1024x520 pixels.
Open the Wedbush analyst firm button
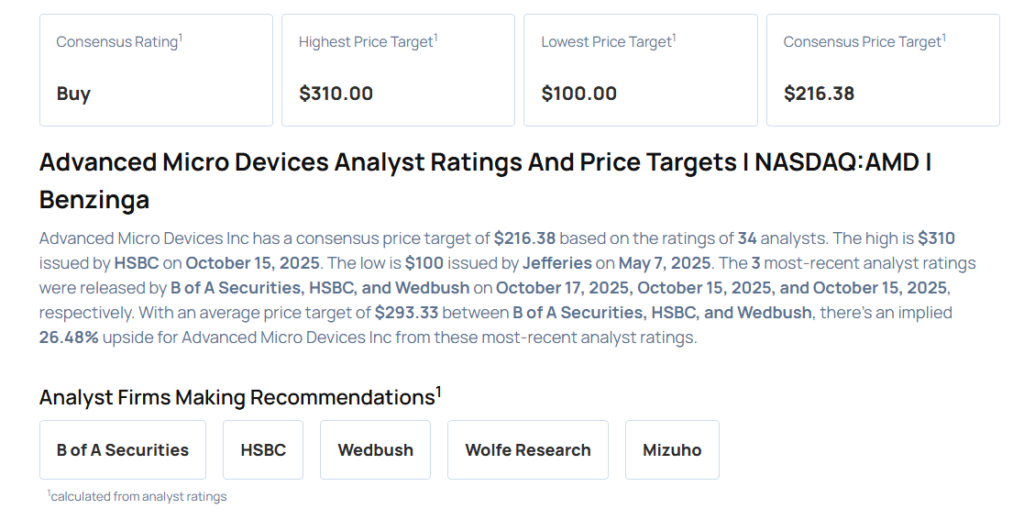click(x=375, y=450)
